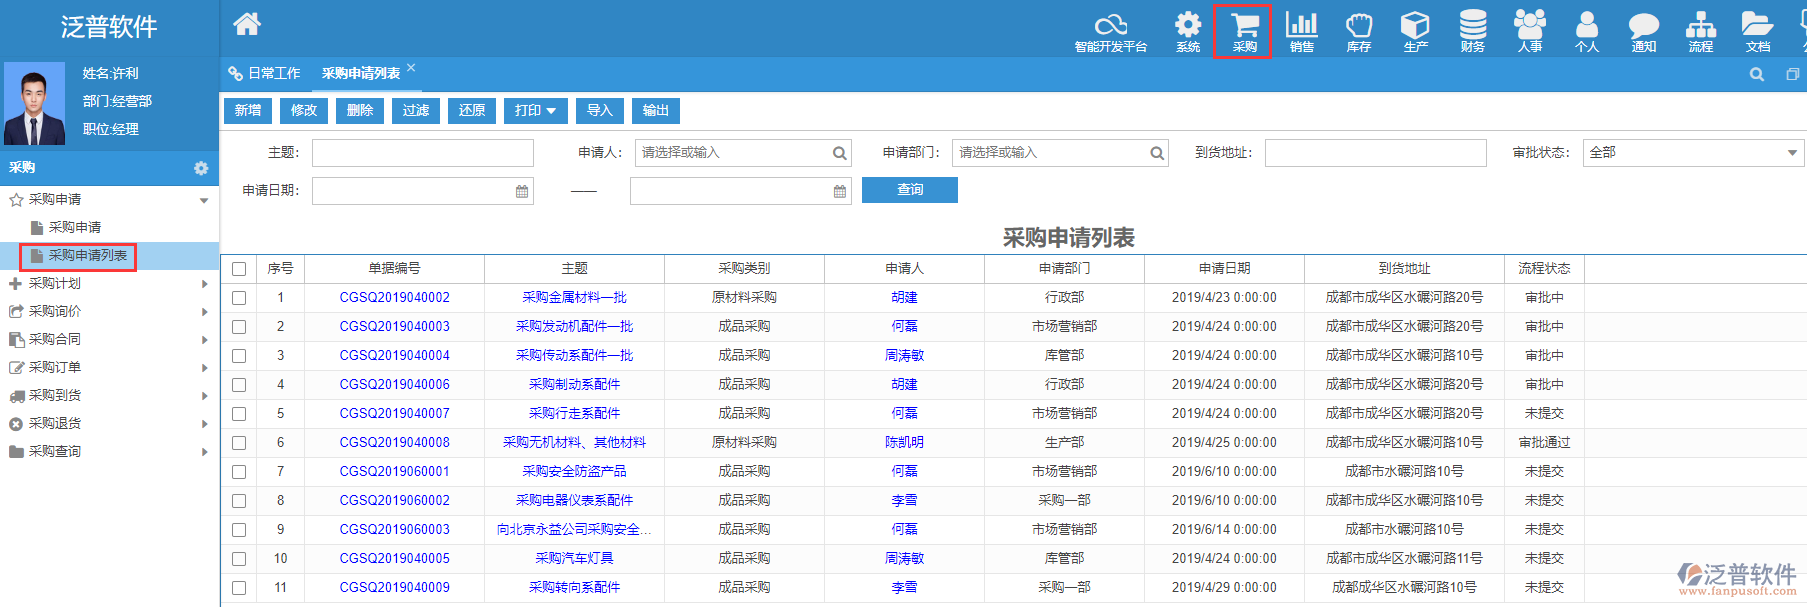1807x607 pixels.
Task: Open the 打印 dropdown button
Action: coord(535,111)
